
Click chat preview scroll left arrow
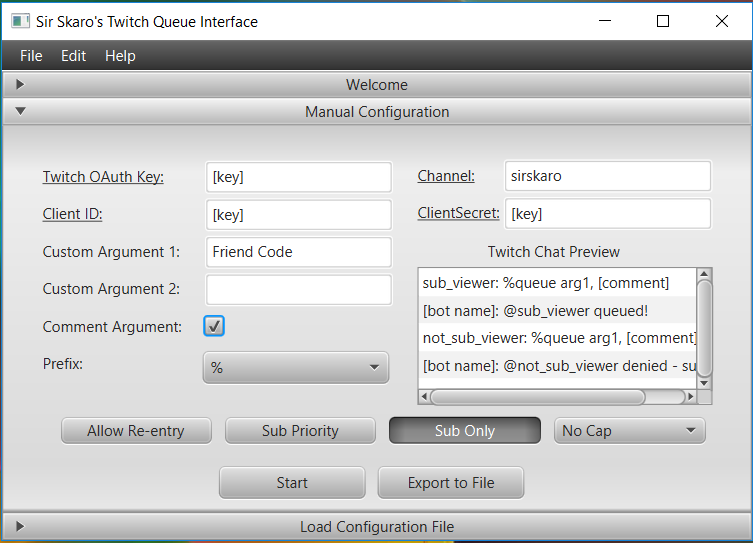(x=425, y=397)
